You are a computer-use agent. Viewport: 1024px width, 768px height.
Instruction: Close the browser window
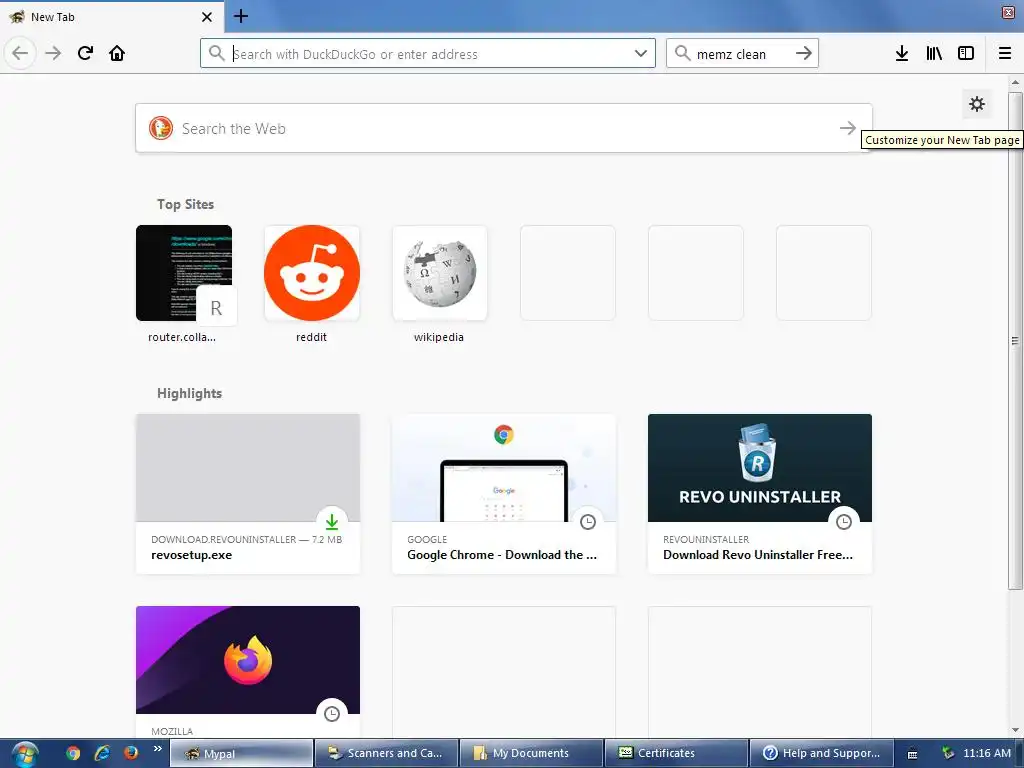pos(1008,12)
